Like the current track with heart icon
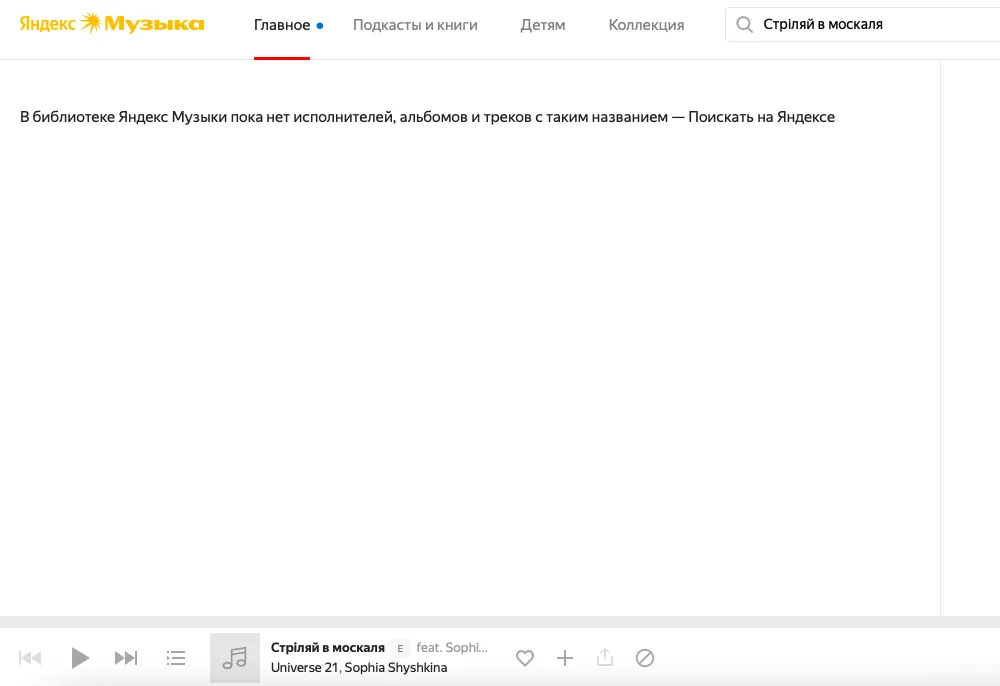1000x686 pixels. click(x=525, y=658)
